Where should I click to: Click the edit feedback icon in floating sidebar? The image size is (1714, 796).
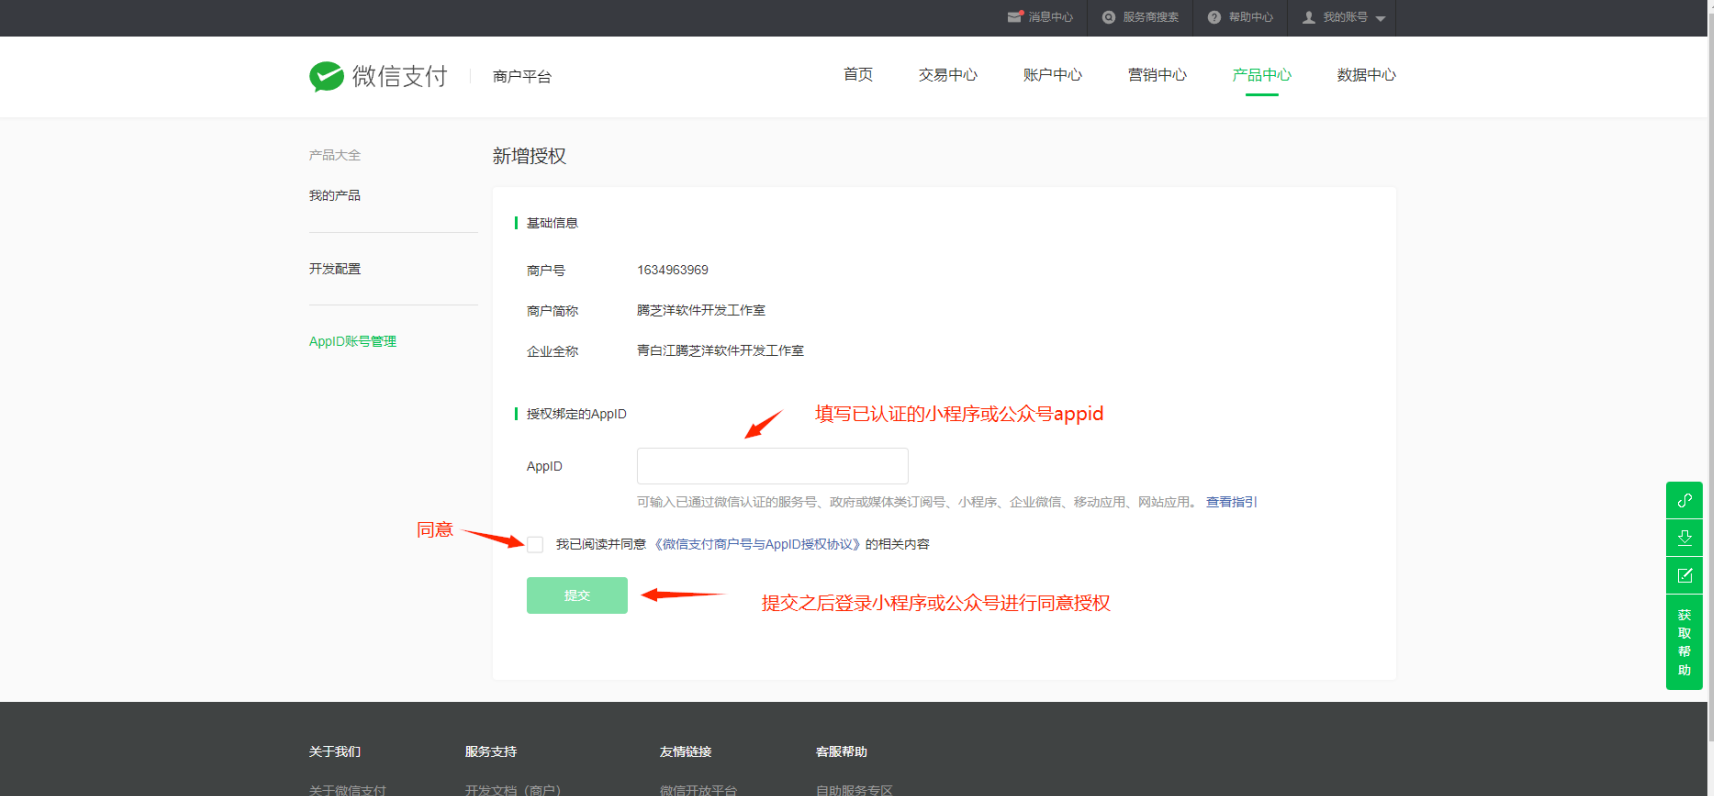[1684, 576]
